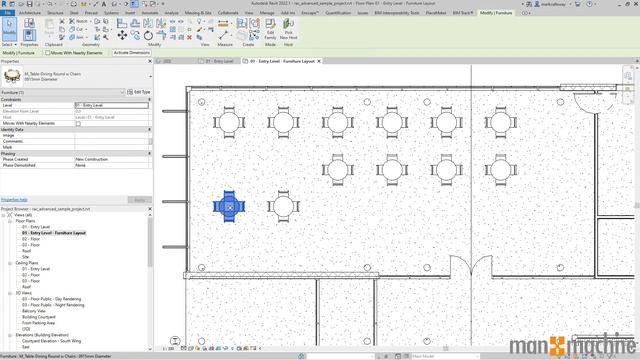
Task: Open the Properties help link
Action: click(x=14, y=200)
